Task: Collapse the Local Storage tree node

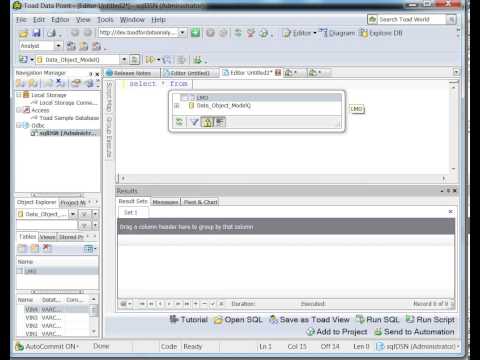Action: click(19, 95)
